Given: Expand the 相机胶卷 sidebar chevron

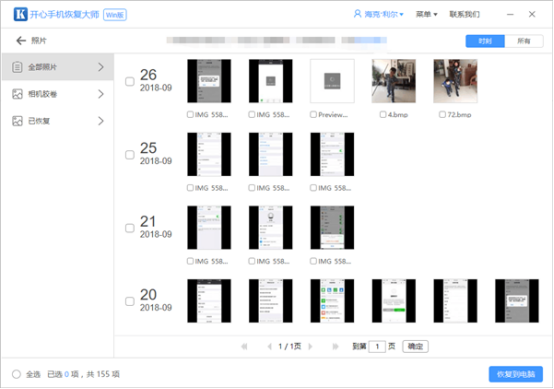Looking at the screenshot, I should pyautogui.click(x=101, y=94).
